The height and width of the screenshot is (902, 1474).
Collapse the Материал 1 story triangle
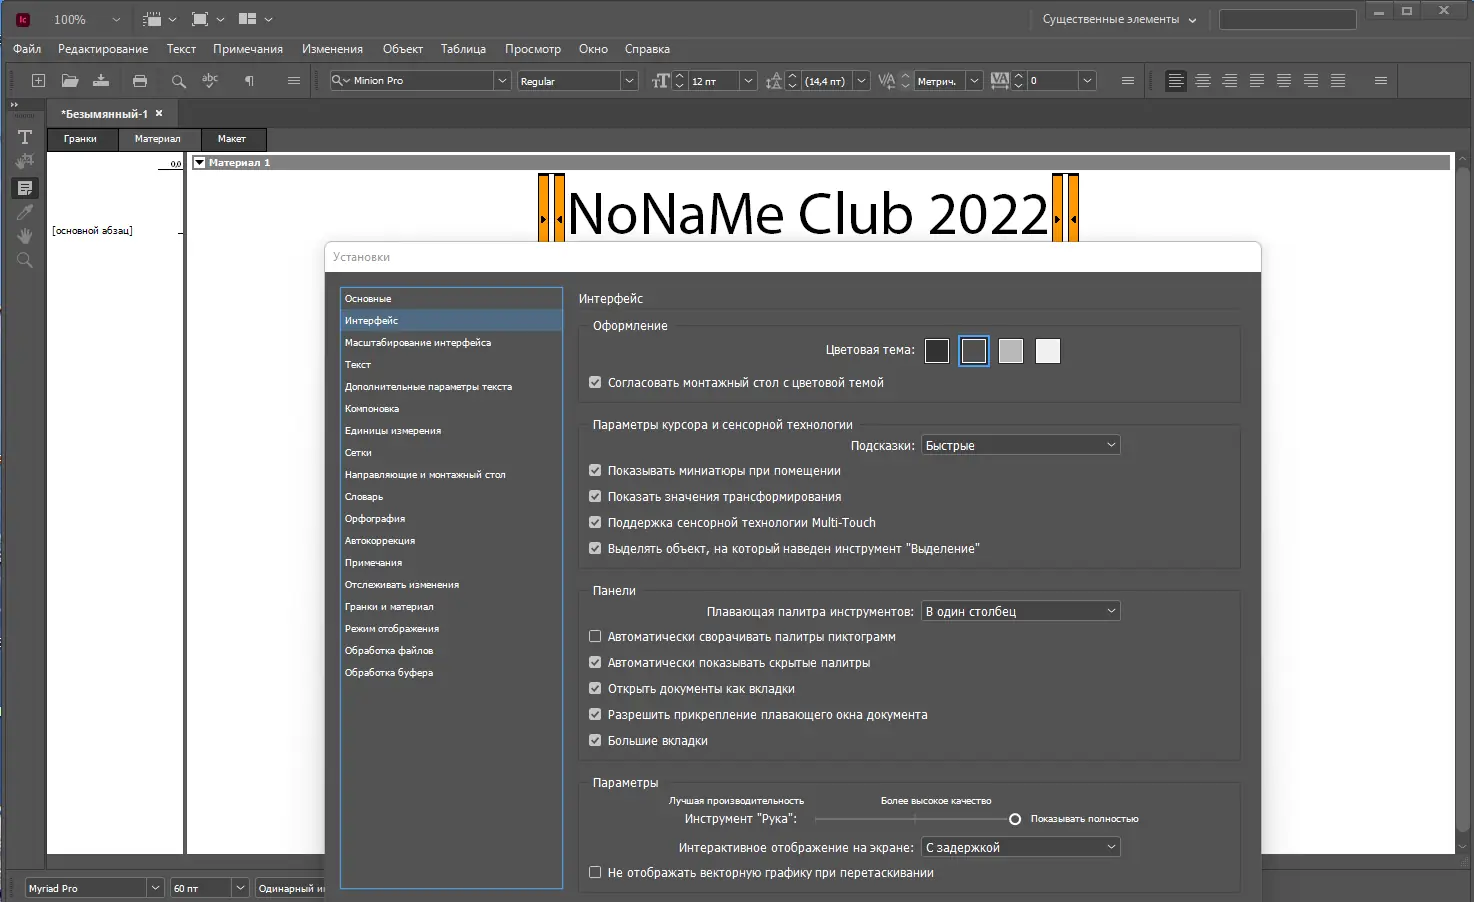pyautogui.click(x=199, y=162)
